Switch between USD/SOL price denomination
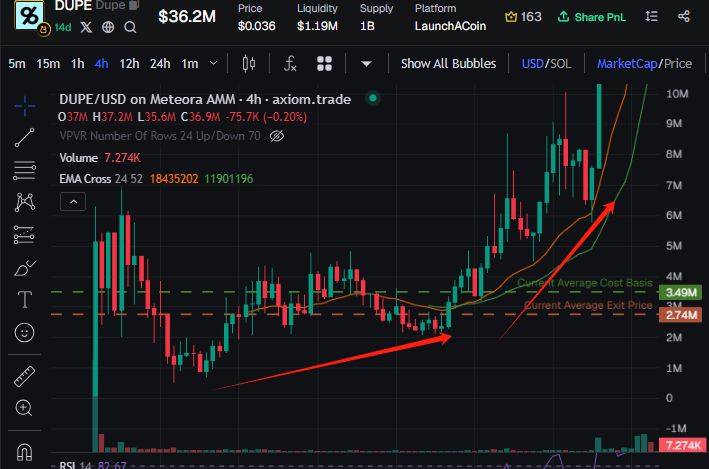This screenshot has width=709, height=469. pos(546,64)
